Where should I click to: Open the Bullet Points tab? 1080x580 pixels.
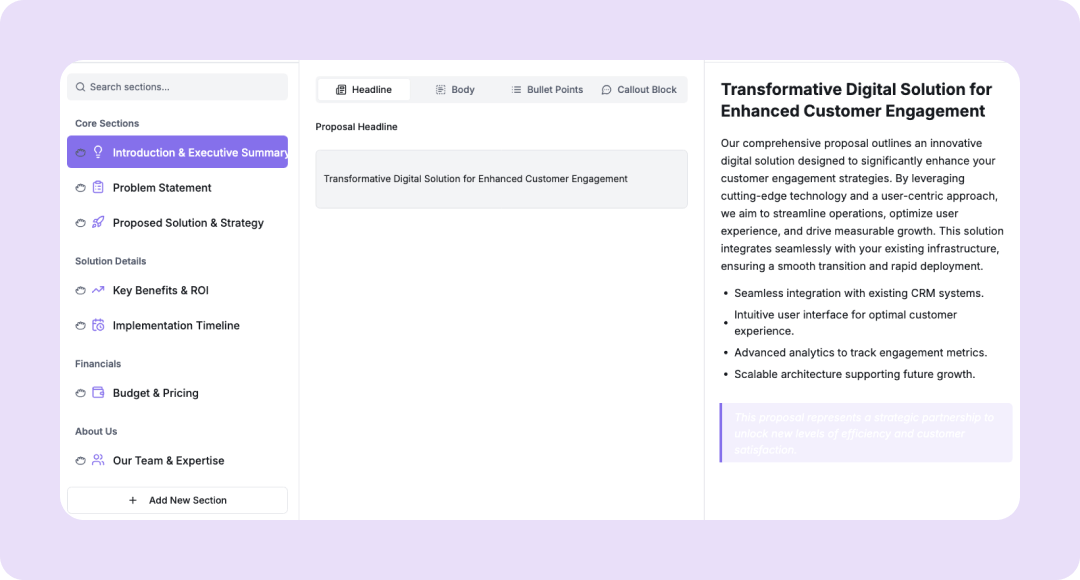[x=547, y=90]
